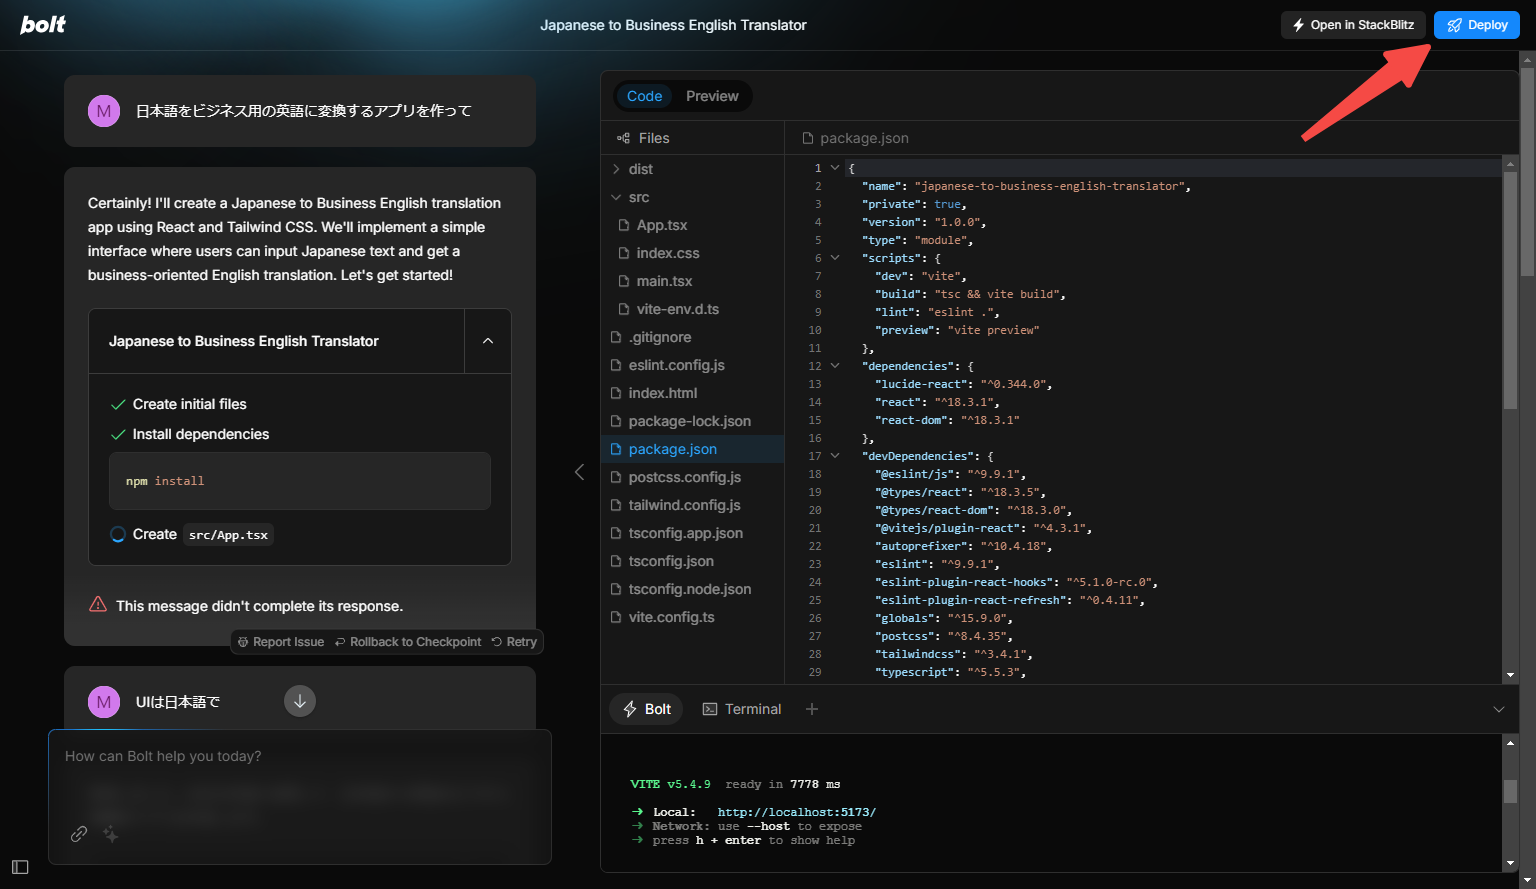The image size is (1536, 889).
Task: Fold the dependencies block at line 12
Action: (x=835, y=366)
